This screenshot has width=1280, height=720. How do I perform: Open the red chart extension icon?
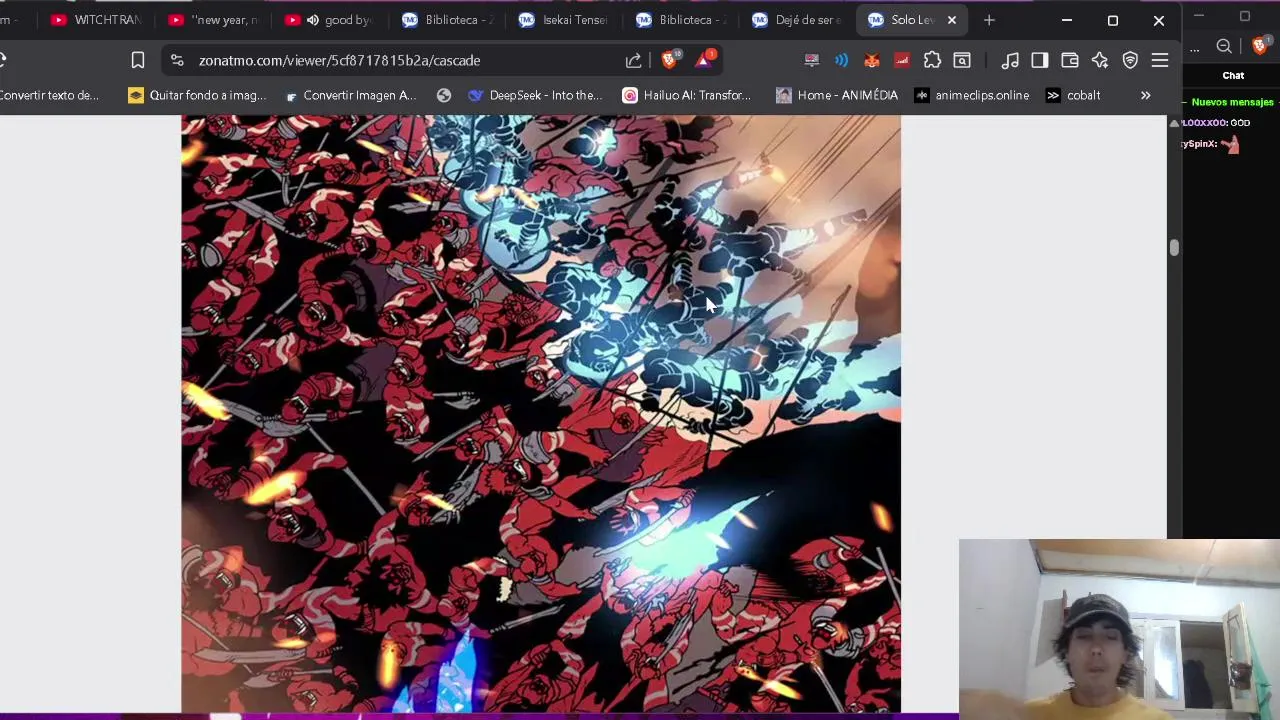point(901,60)
